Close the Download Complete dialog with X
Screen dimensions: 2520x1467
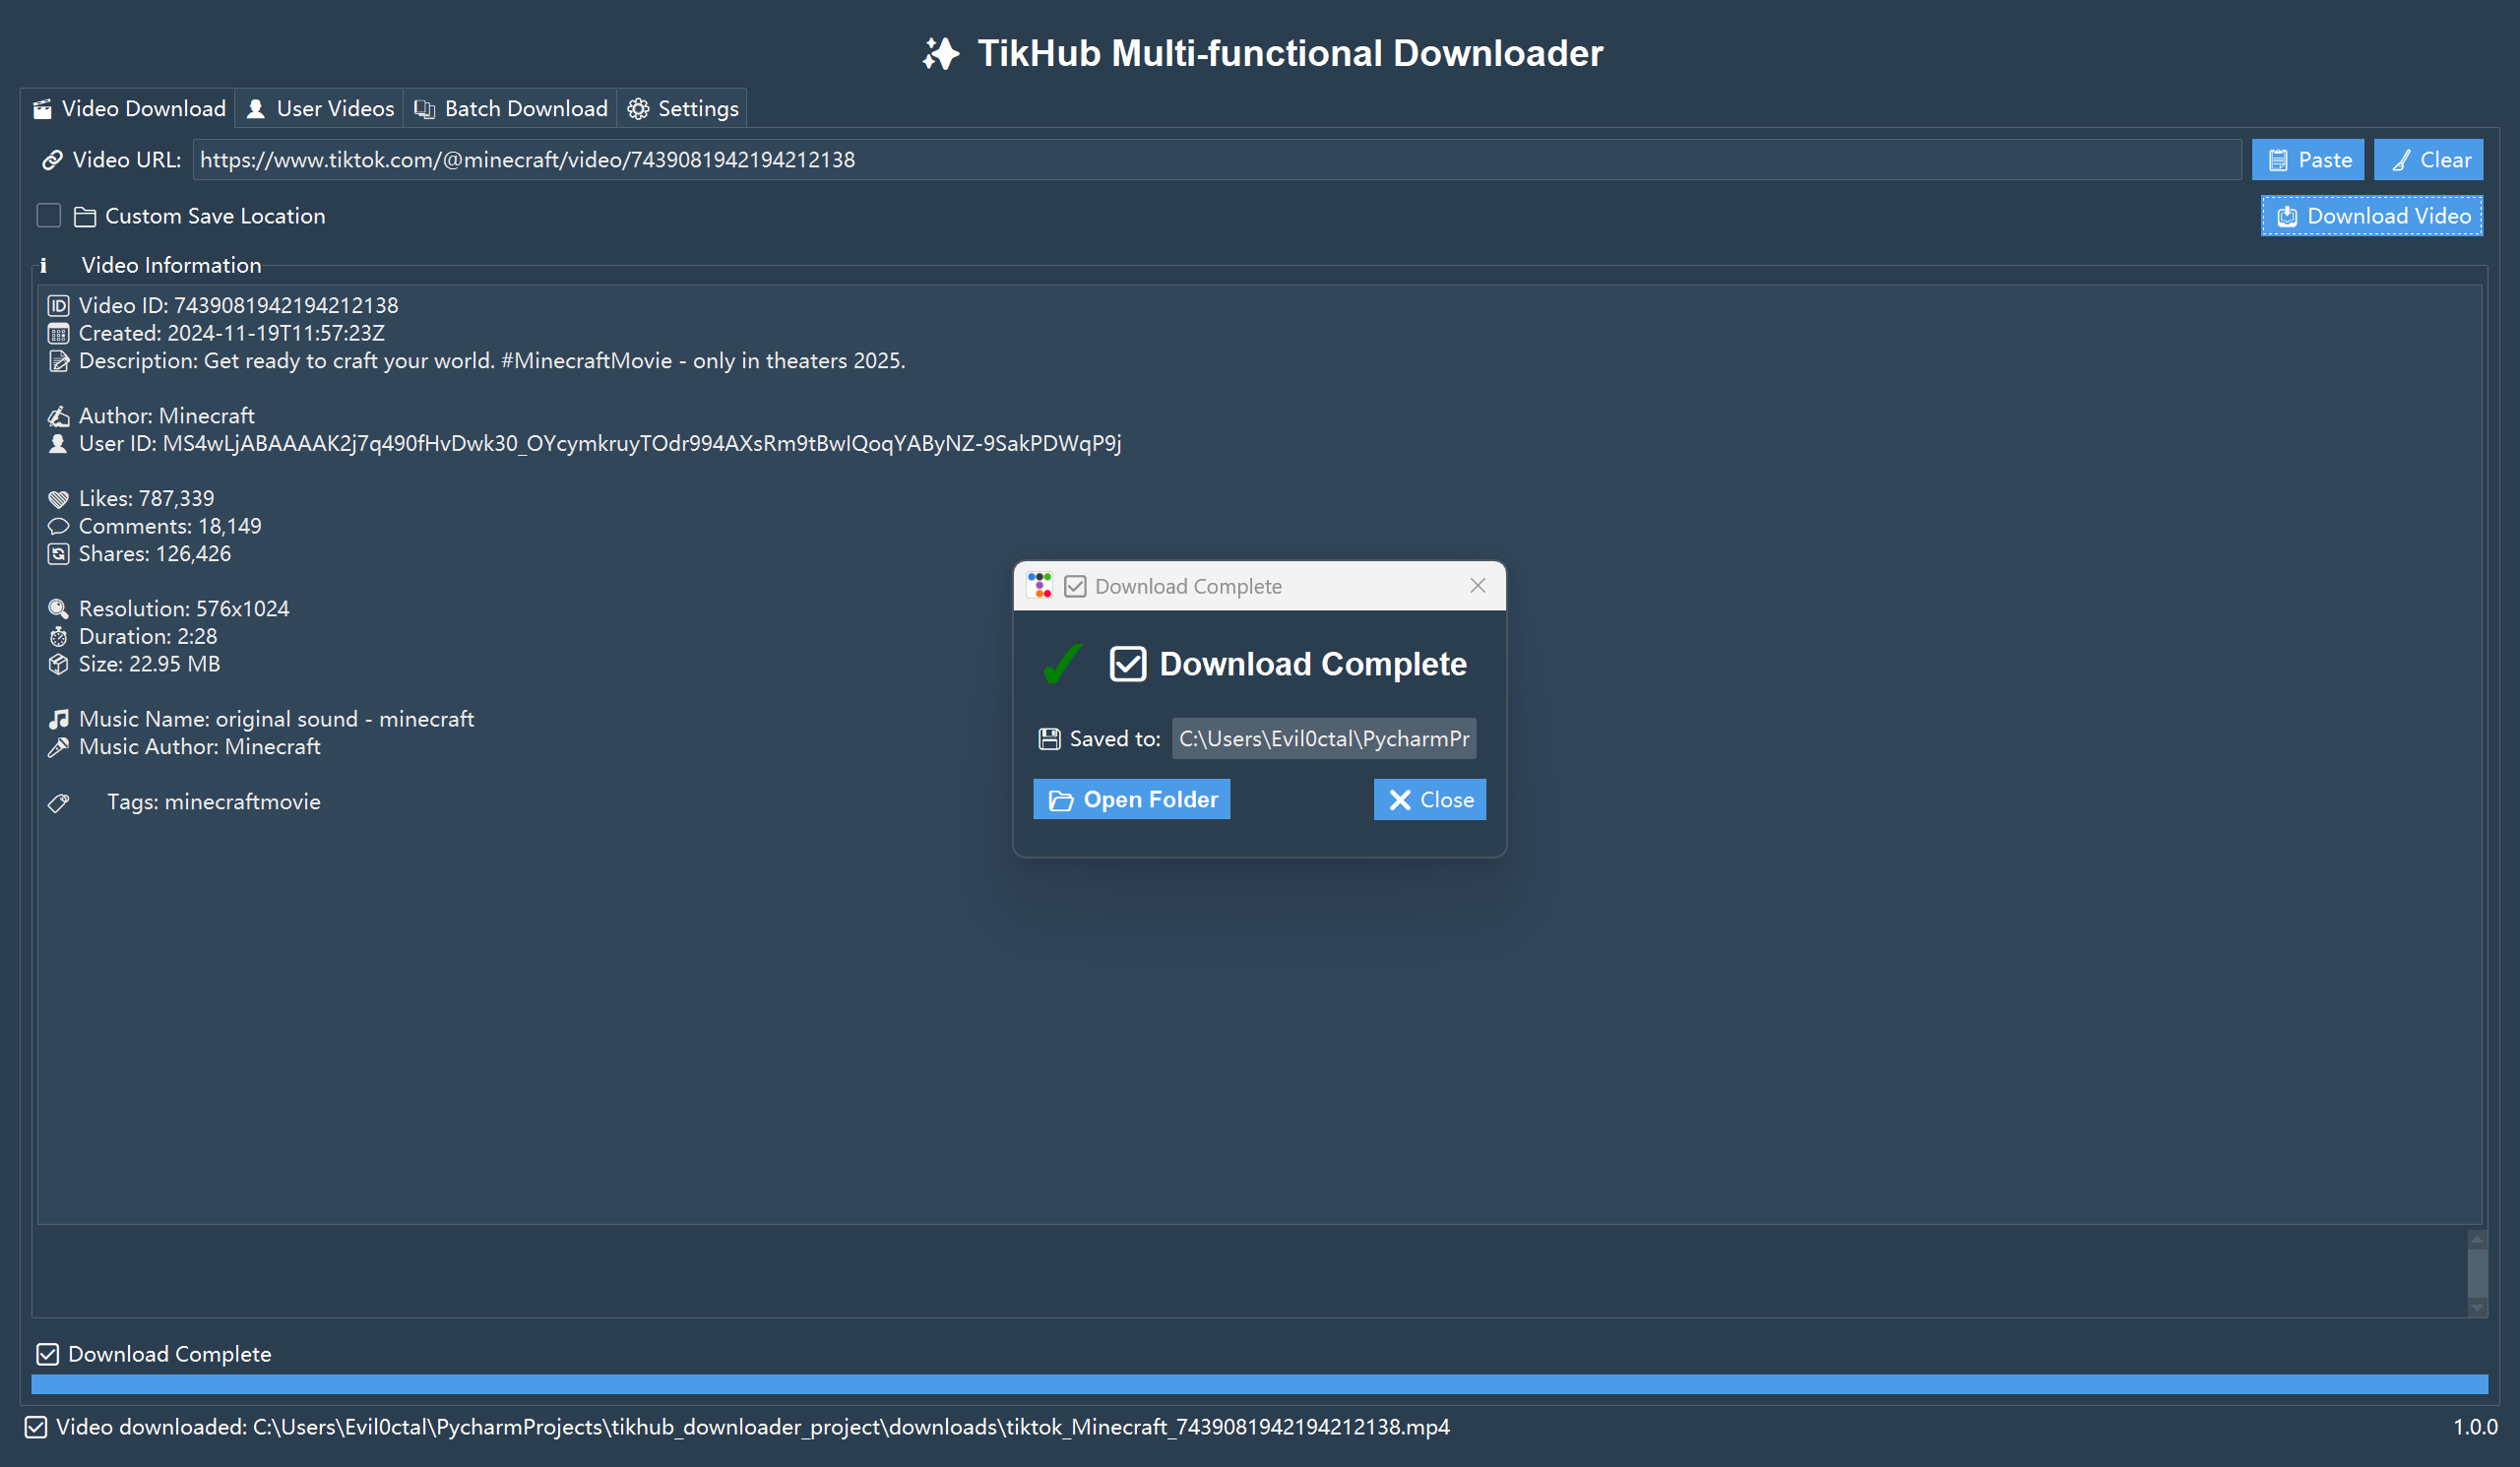pos(1477,586)
